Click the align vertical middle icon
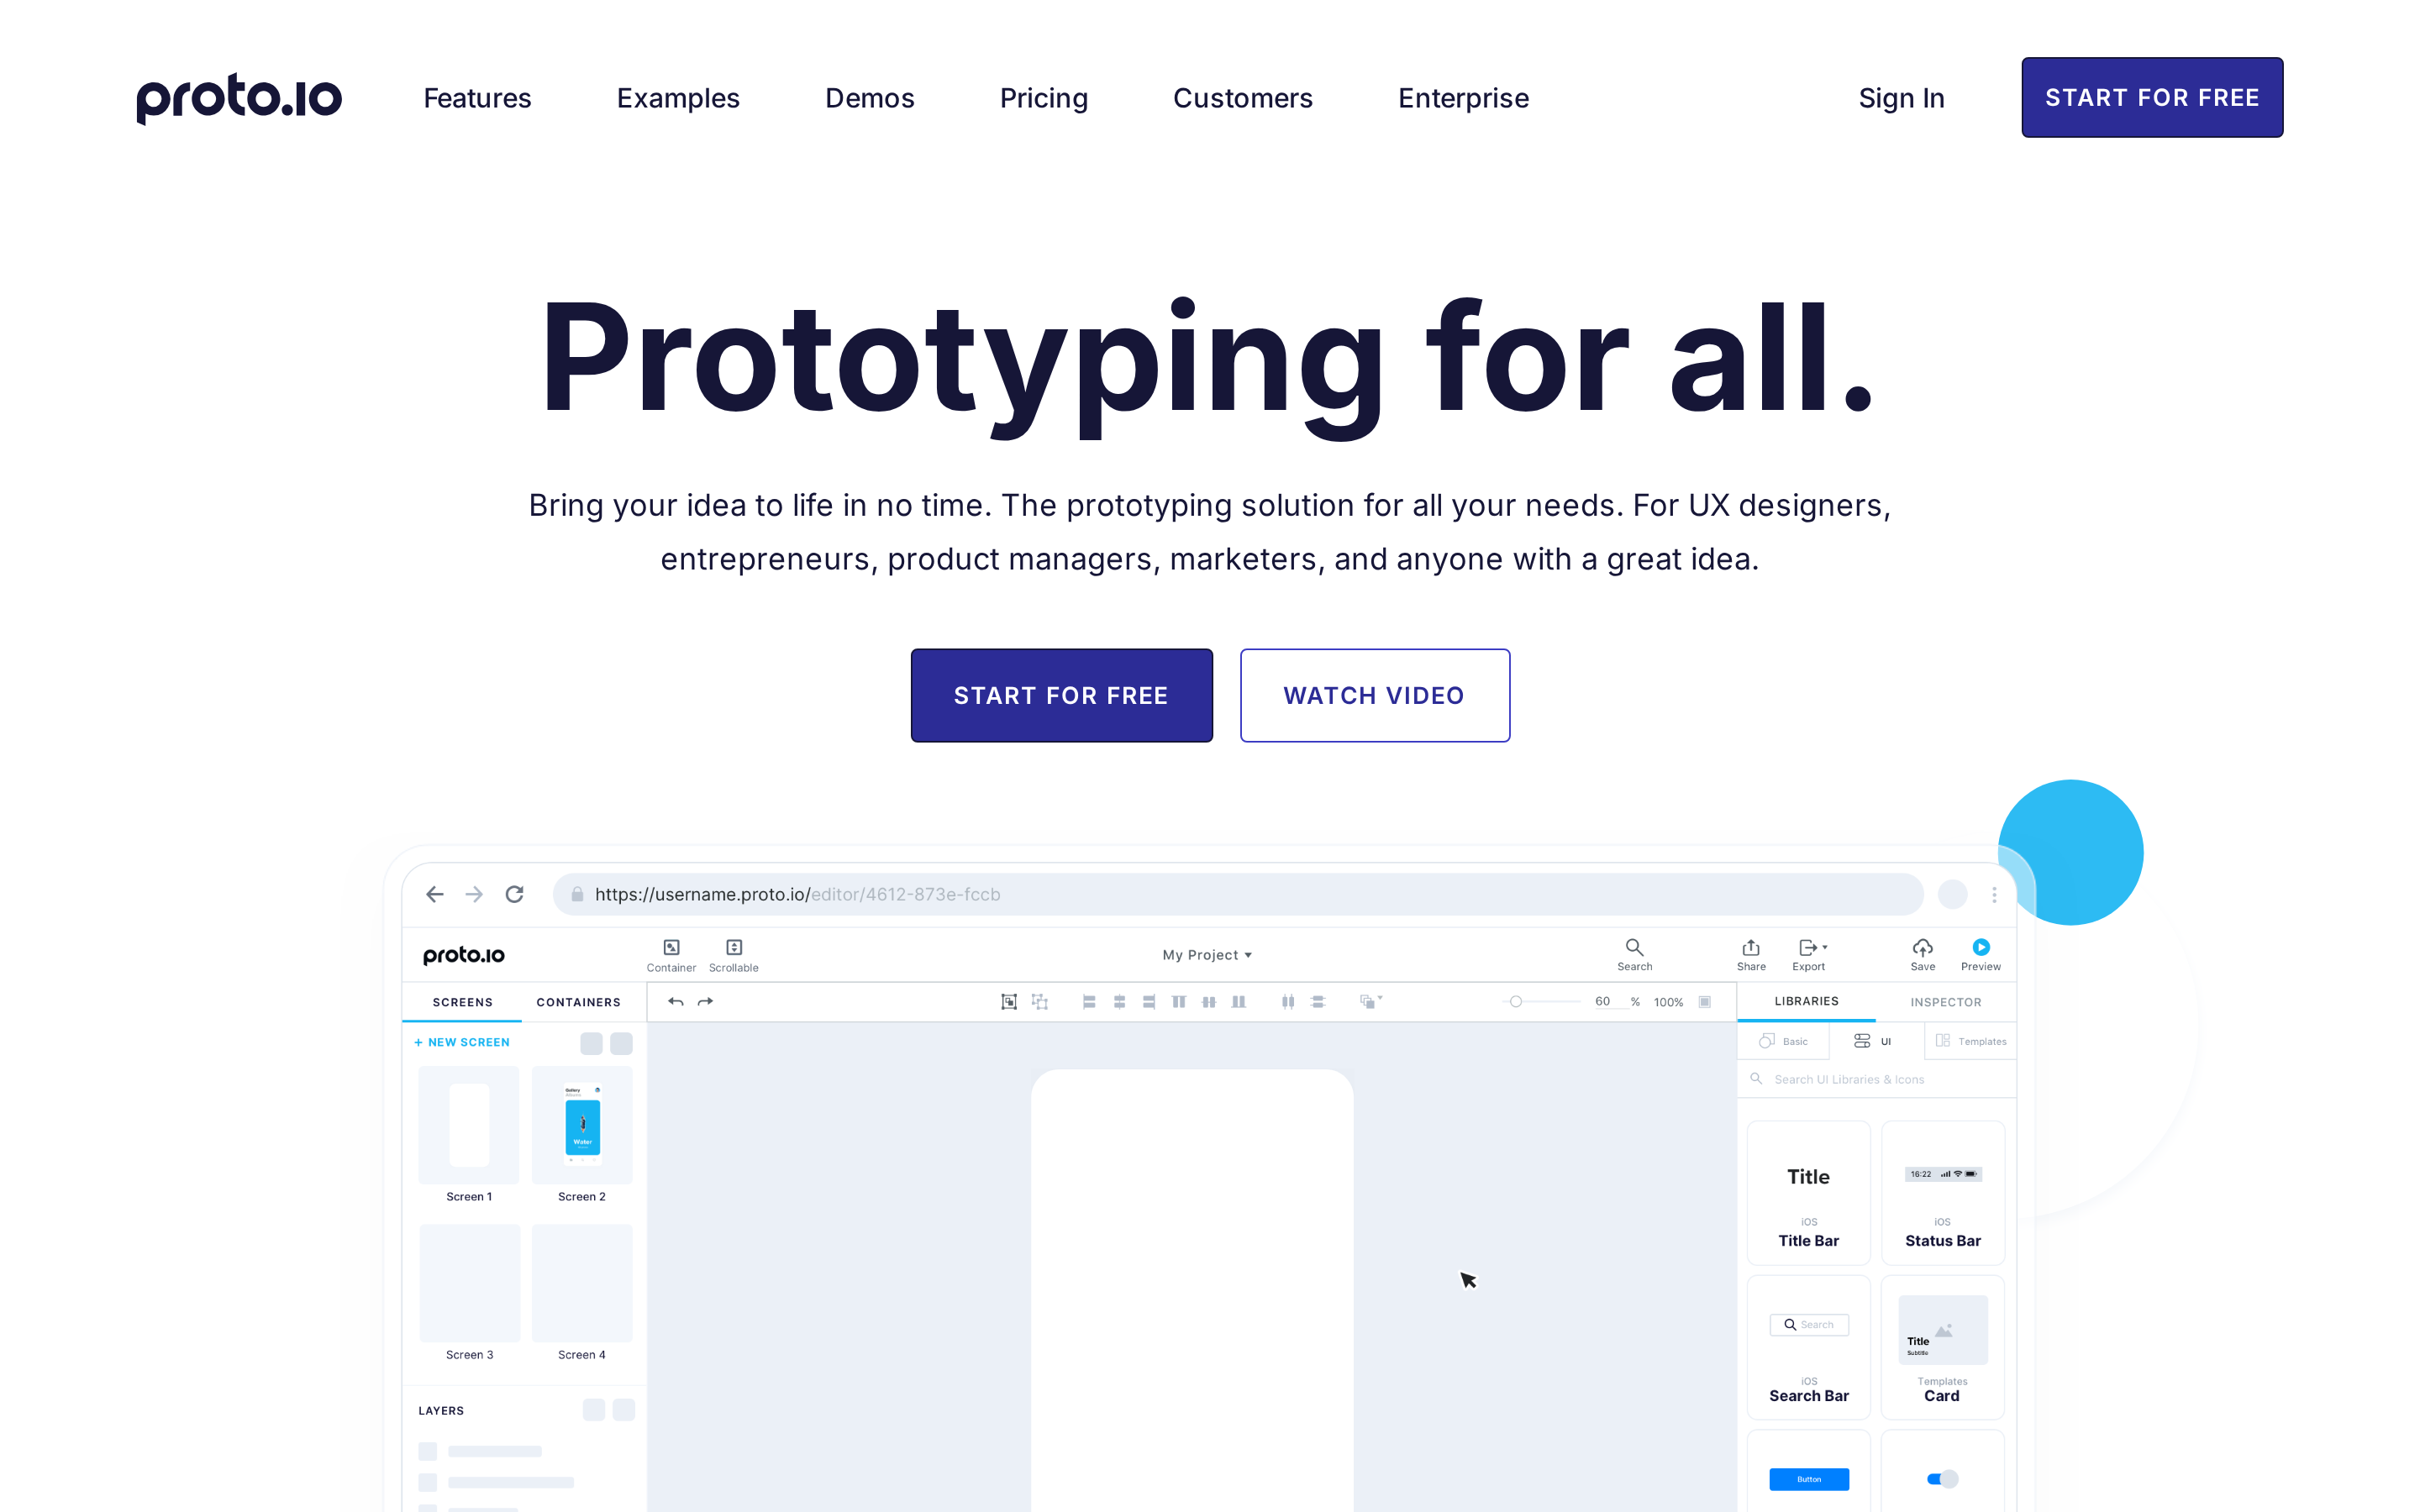2420x1512 pixels. (x=1209, y=1001)
